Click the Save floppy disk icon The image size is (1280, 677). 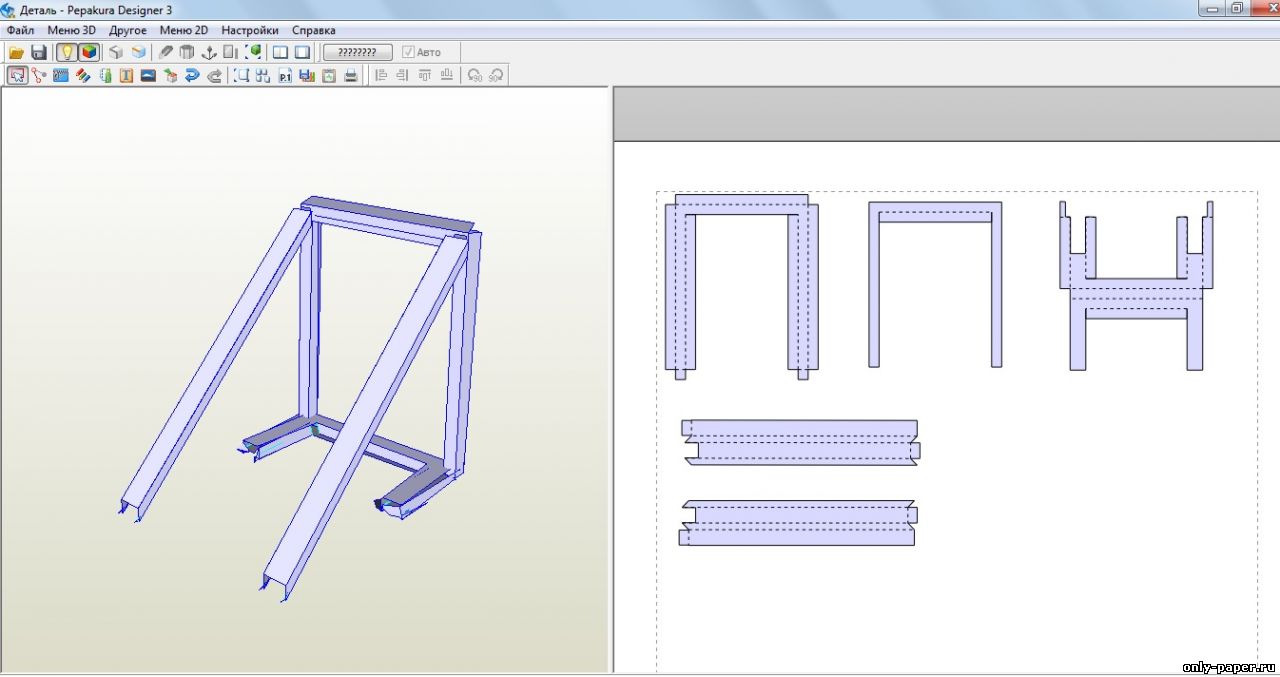coord(39,52)
